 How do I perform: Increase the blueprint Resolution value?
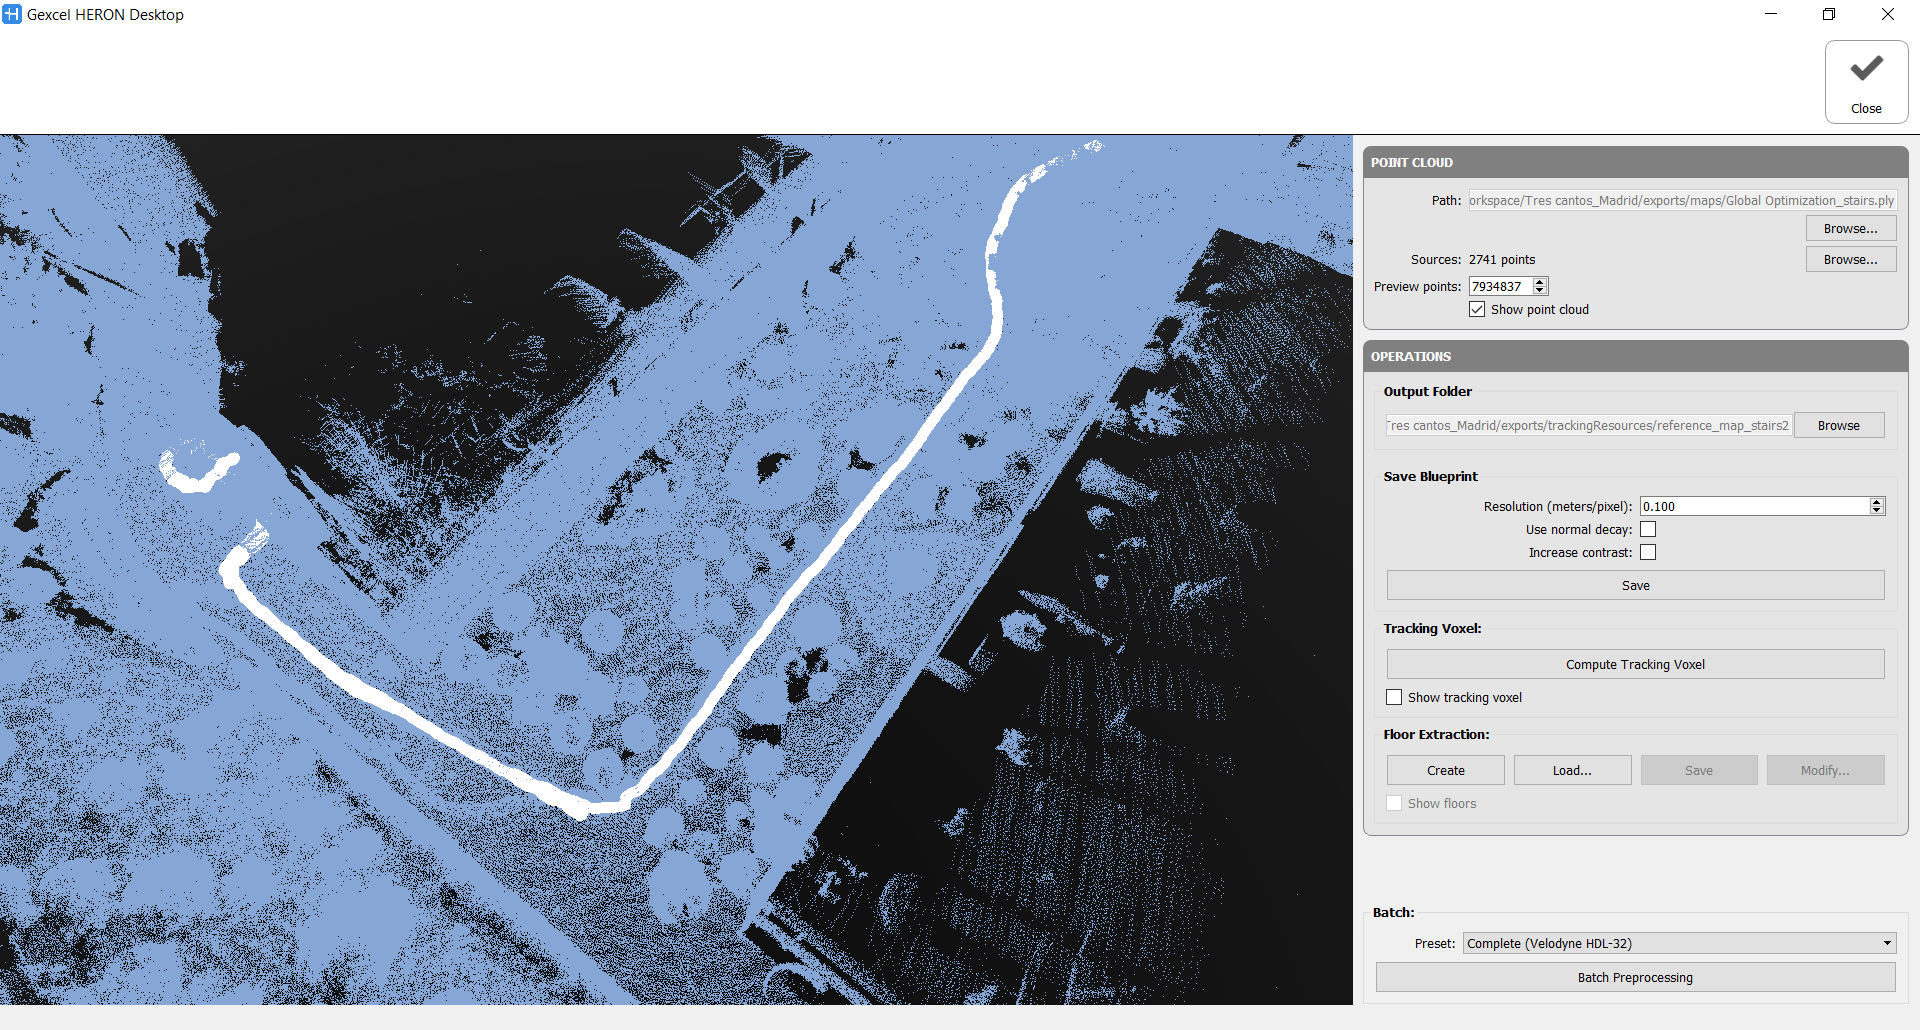pyautogui.click(x=1877, y=502)
